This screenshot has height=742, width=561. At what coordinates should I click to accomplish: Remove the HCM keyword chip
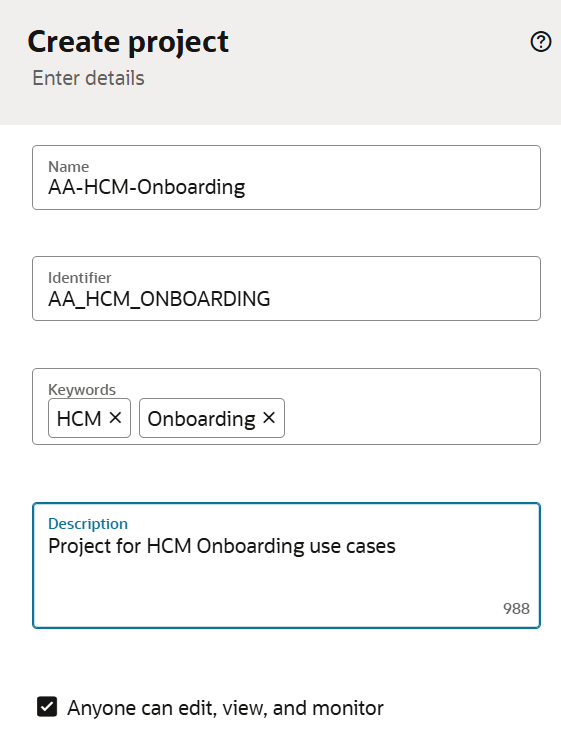tap(115, 418)
